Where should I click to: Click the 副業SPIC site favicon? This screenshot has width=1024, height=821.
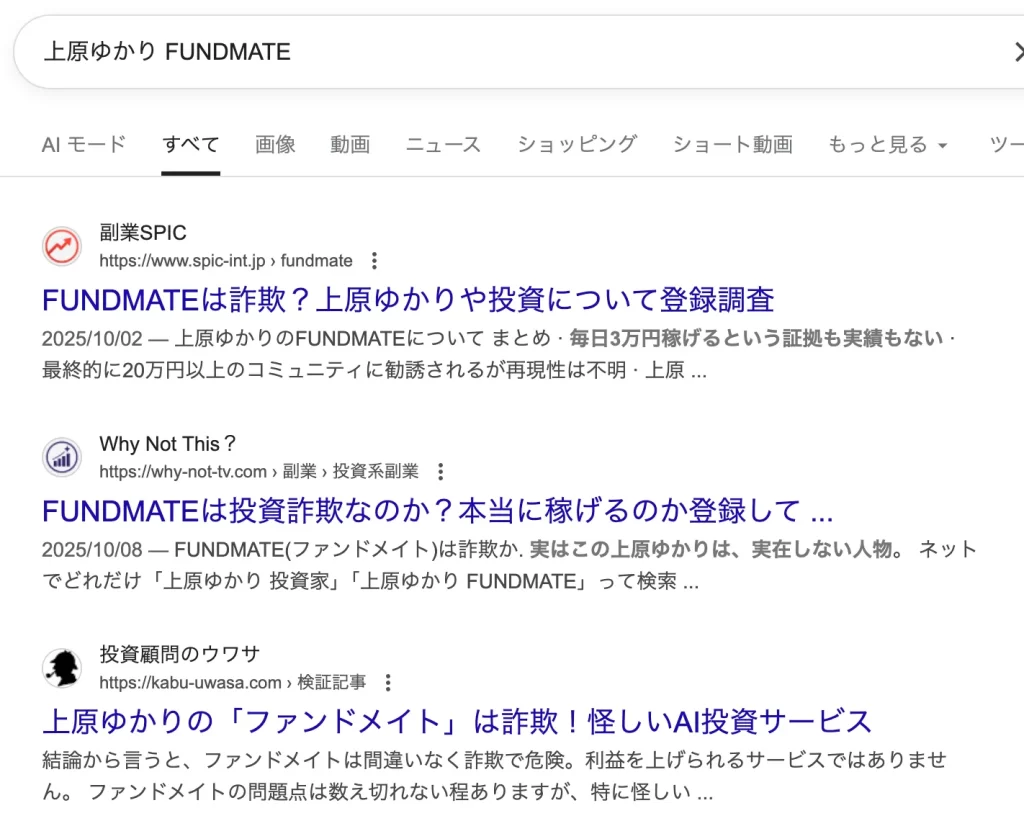tap(62, 246)
